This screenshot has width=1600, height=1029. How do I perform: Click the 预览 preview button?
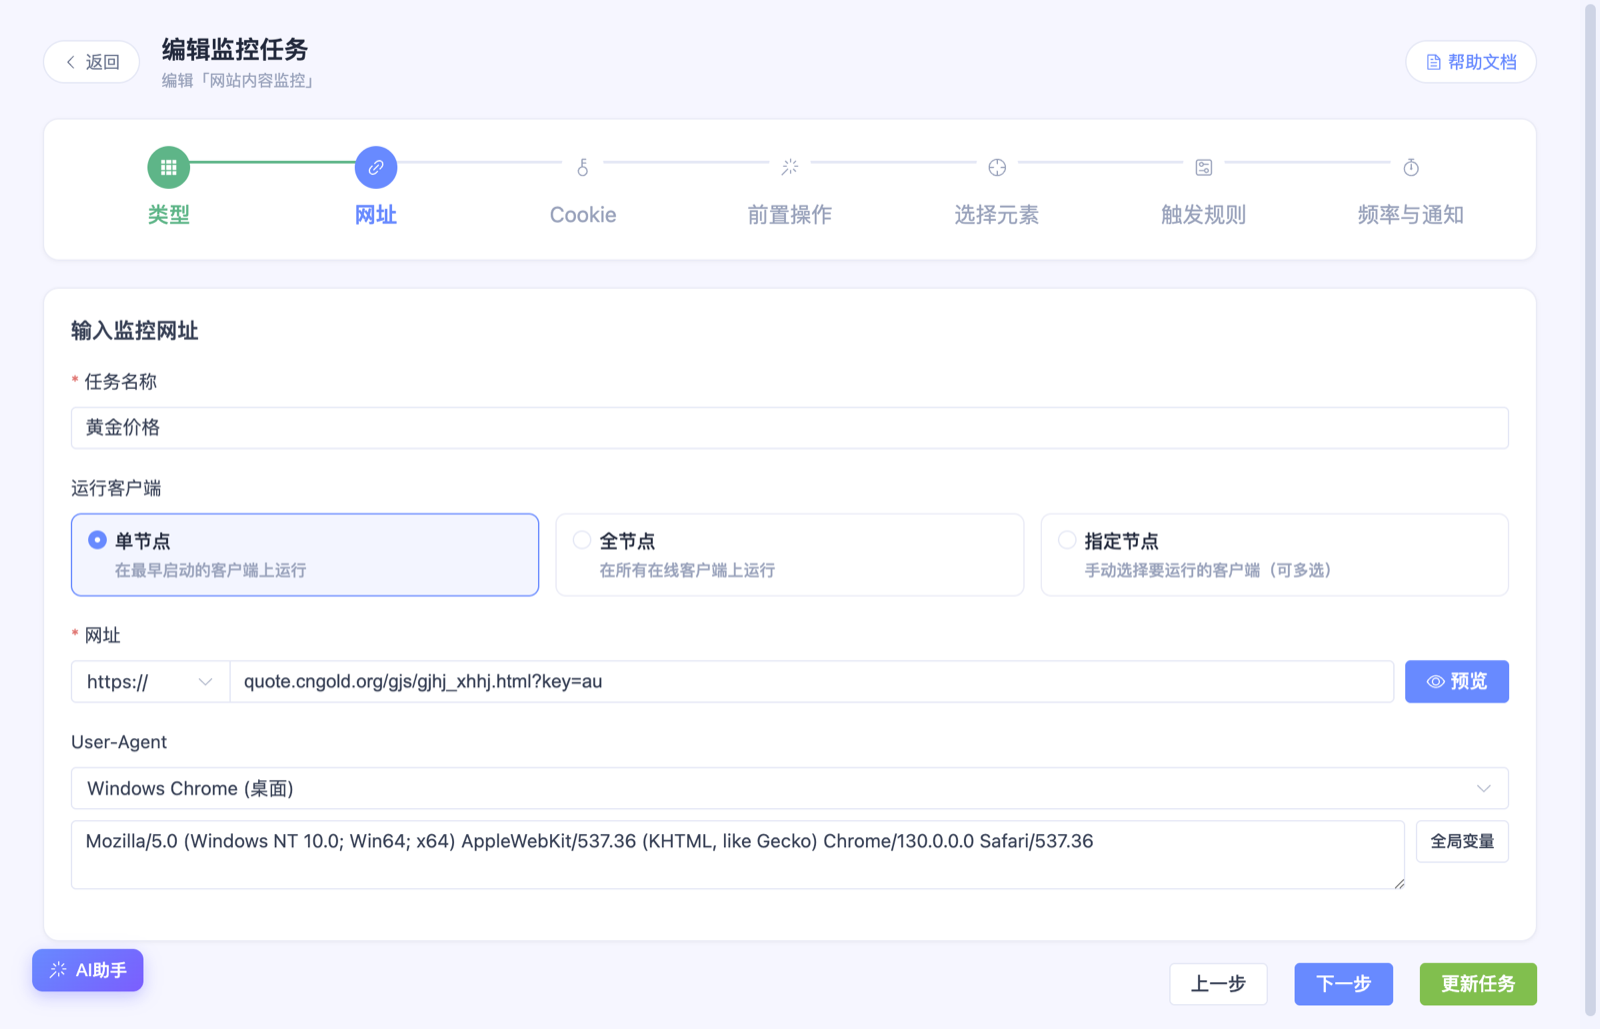pyautogui.click(x=1456, y=682)
